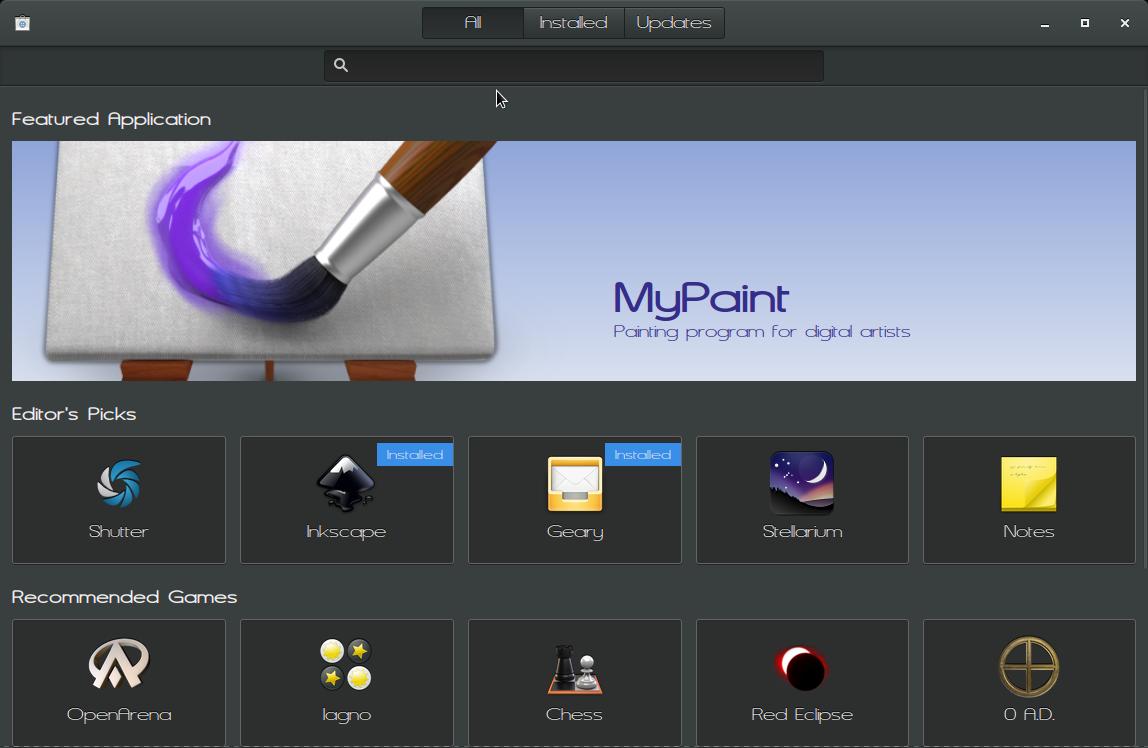The image size is (1148, 748).
Task: Click the magnifier icon in search bar
Action: point(341,66)
